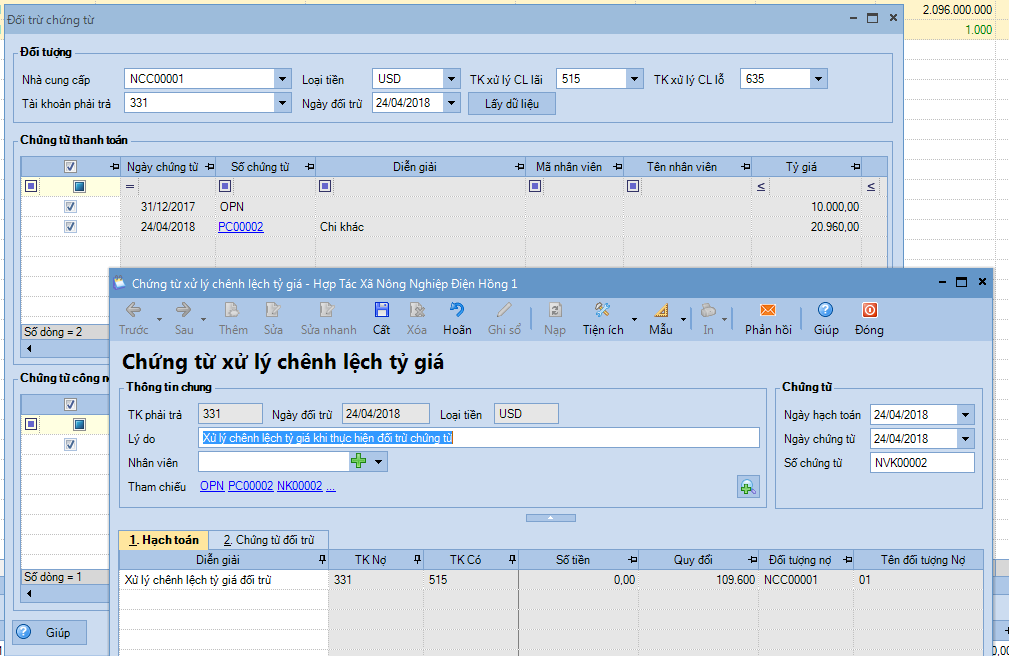Select the 20.960,00 exchange rate cell
The width and height of the screenshot is (1009, 656).
coord(806,227)
